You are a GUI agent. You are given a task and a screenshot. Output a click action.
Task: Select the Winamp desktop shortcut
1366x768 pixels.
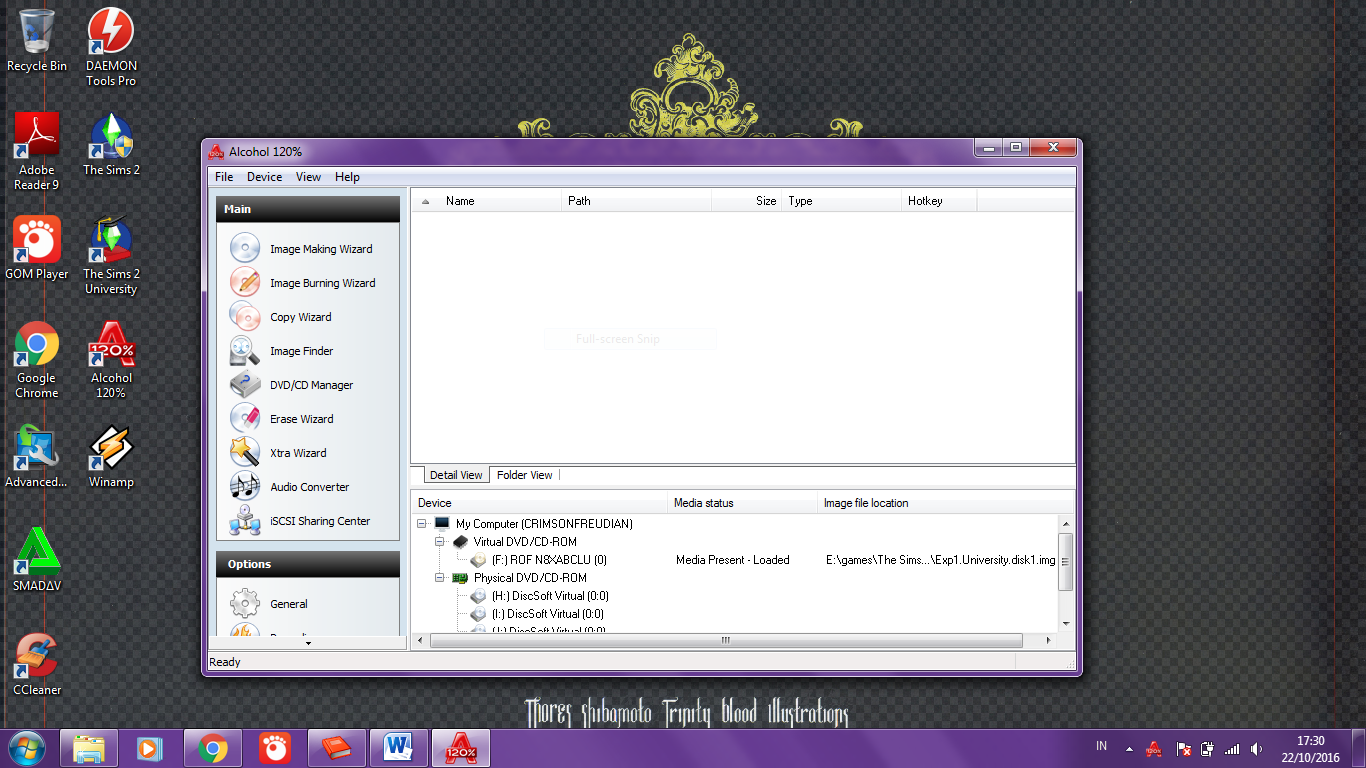(111, 457)
